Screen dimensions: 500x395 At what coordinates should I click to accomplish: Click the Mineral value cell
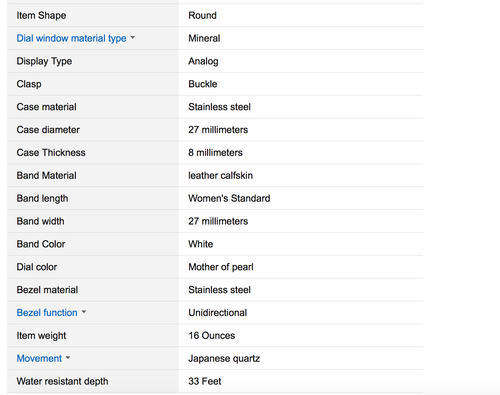pos(204,38)
